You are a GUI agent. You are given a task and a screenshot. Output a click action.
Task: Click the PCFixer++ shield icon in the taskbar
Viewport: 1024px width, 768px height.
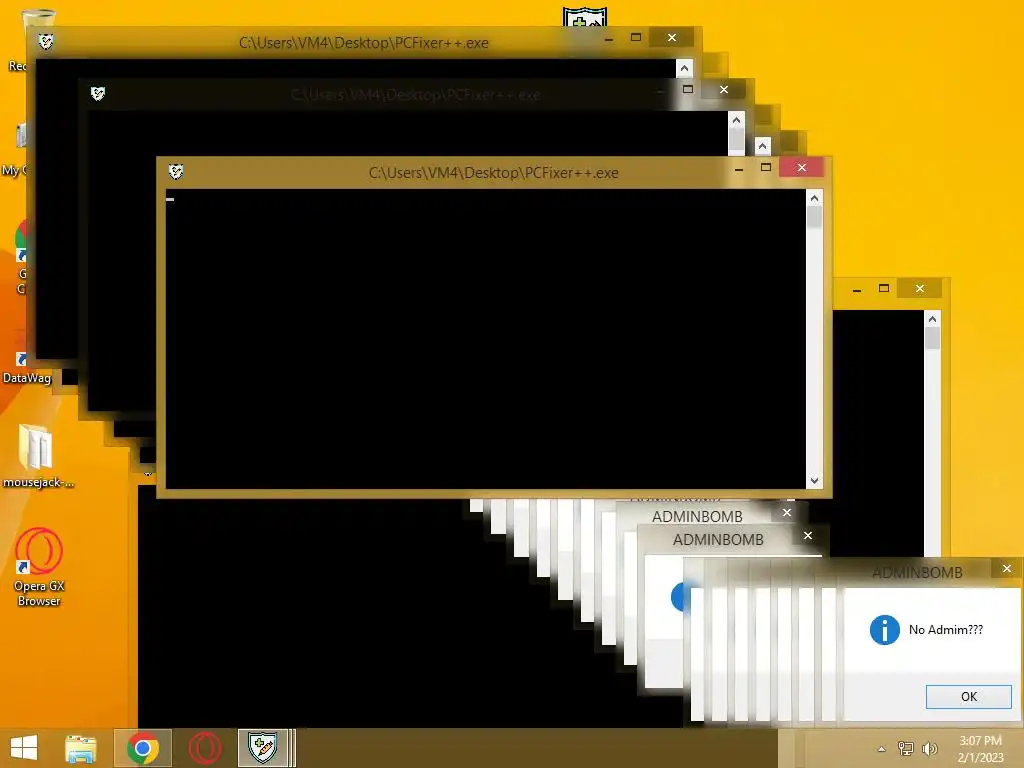click(x=263, y=748)
